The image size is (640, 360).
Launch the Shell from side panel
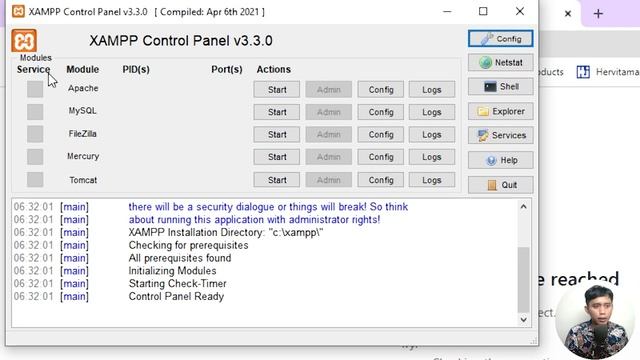tap(500, 87)
